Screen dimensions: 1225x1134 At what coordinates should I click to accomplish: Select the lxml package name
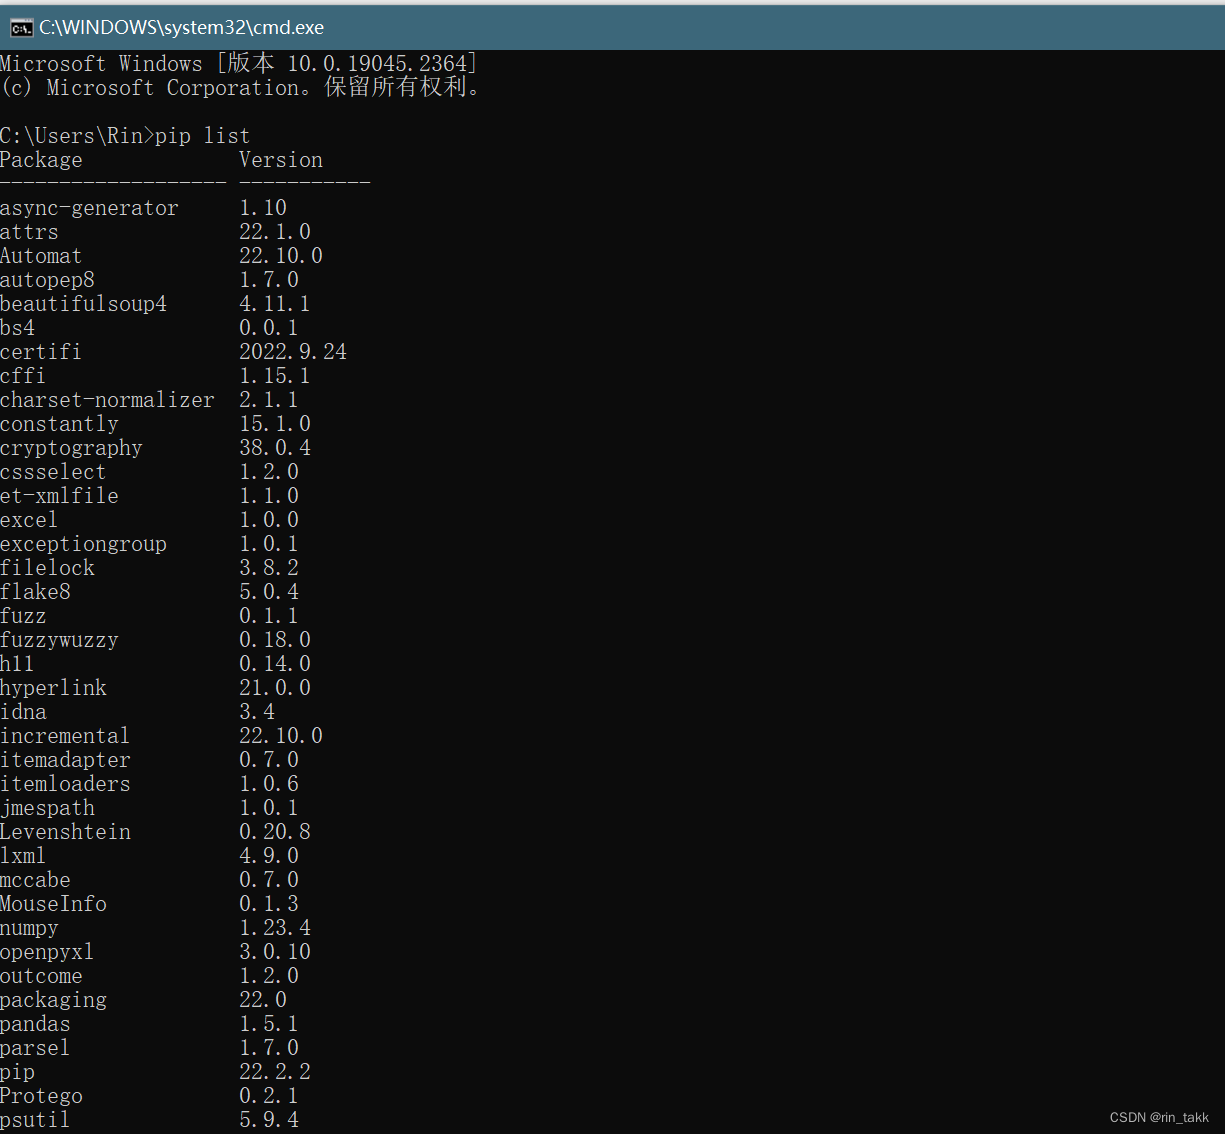(23, 856)
